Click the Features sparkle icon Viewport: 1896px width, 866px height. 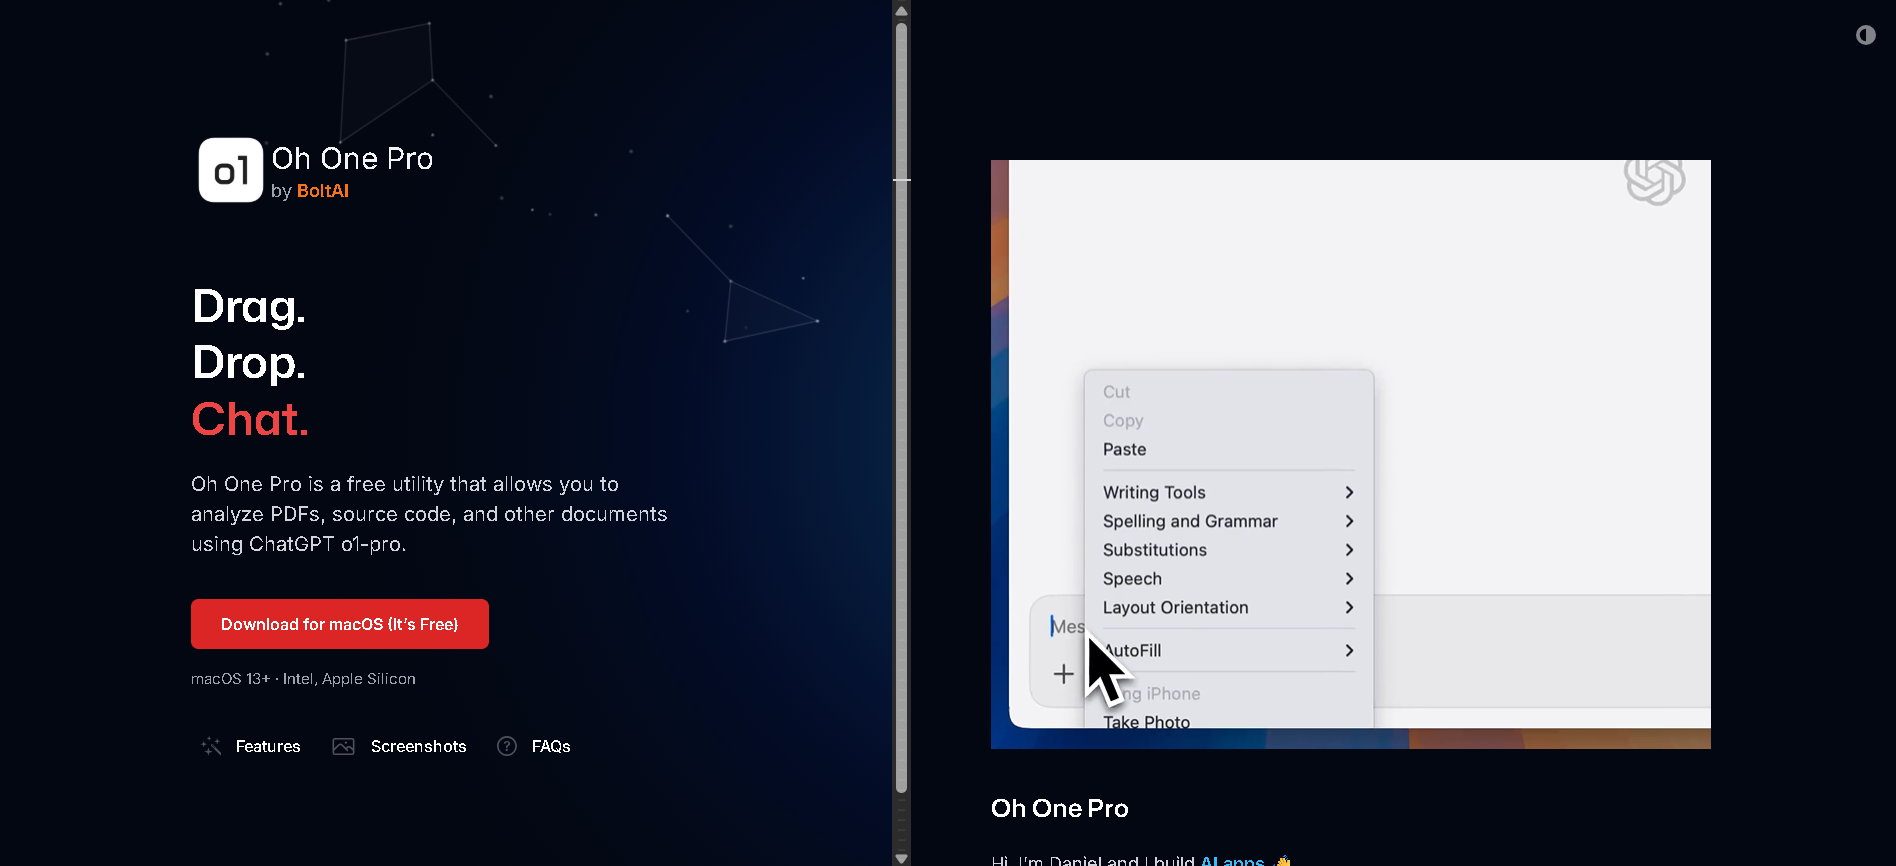coord(211,746)
